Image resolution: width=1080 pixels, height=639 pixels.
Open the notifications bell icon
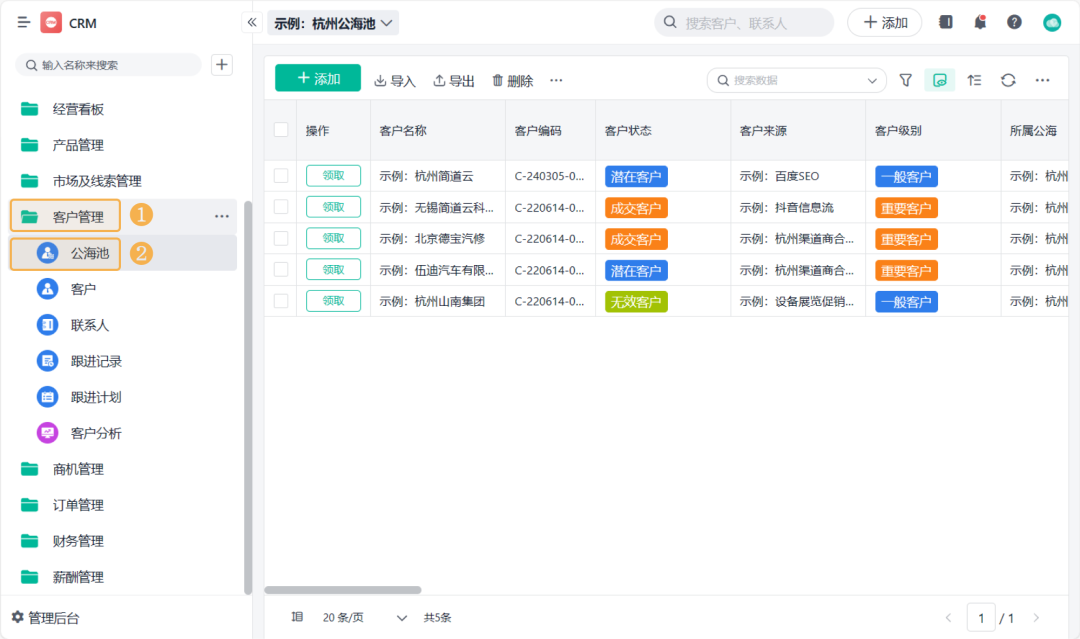pyautogui.click(x=980, y=21)
